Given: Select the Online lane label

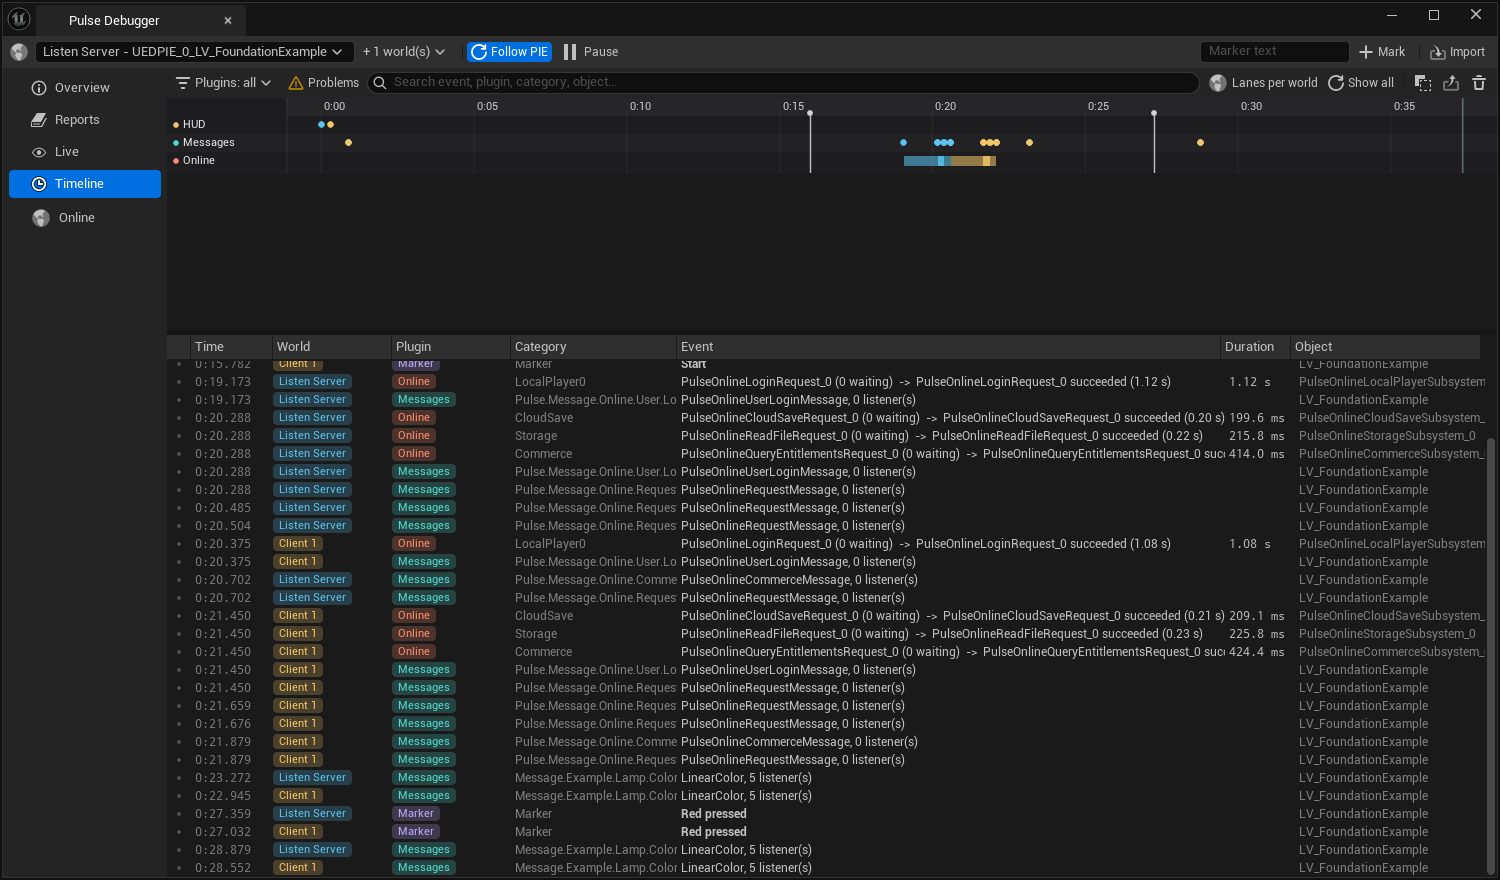Looking at the screenshot, I should [x=198, y=161].
